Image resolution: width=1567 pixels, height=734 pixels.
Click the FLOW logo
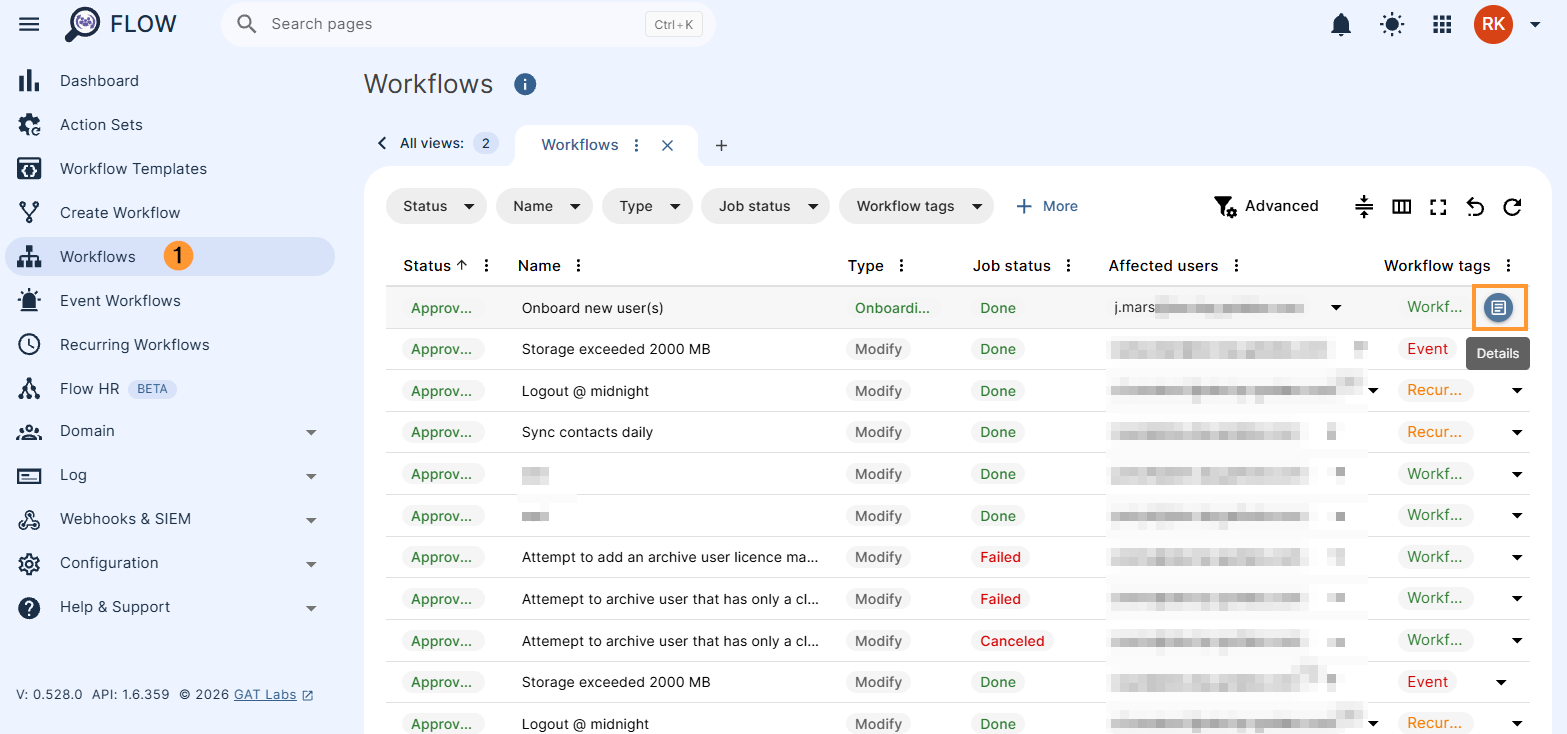coord(121,24)
